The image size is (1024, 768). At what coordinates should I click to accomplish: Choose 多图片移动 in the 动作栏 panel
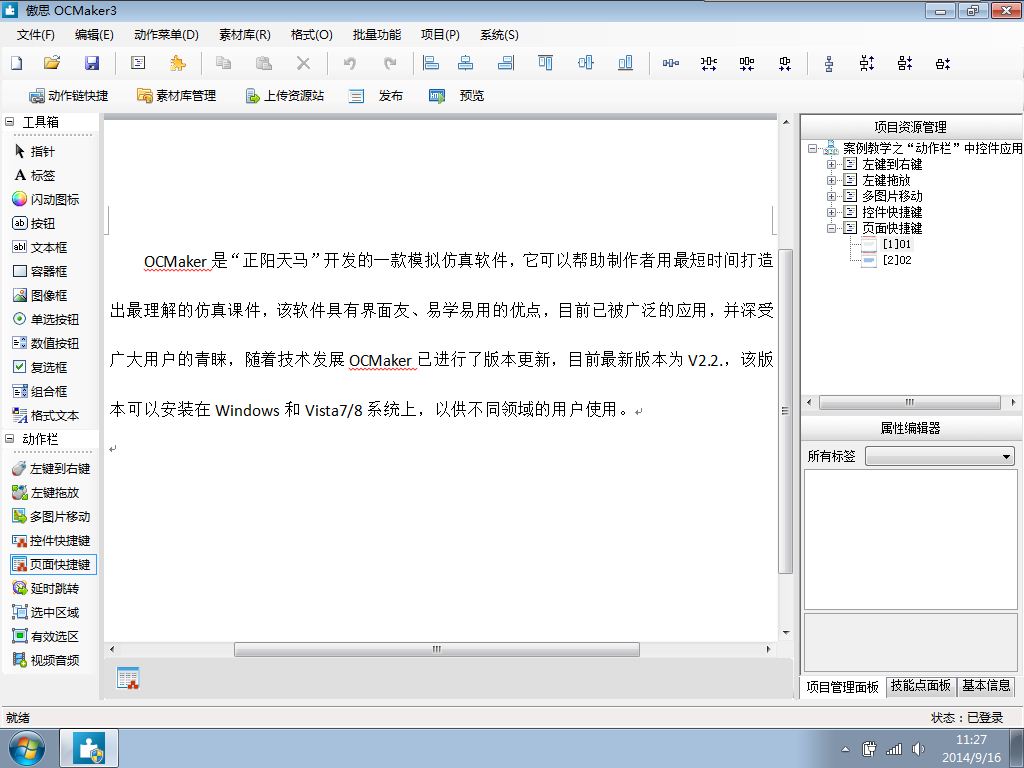[x=51, y=517]
